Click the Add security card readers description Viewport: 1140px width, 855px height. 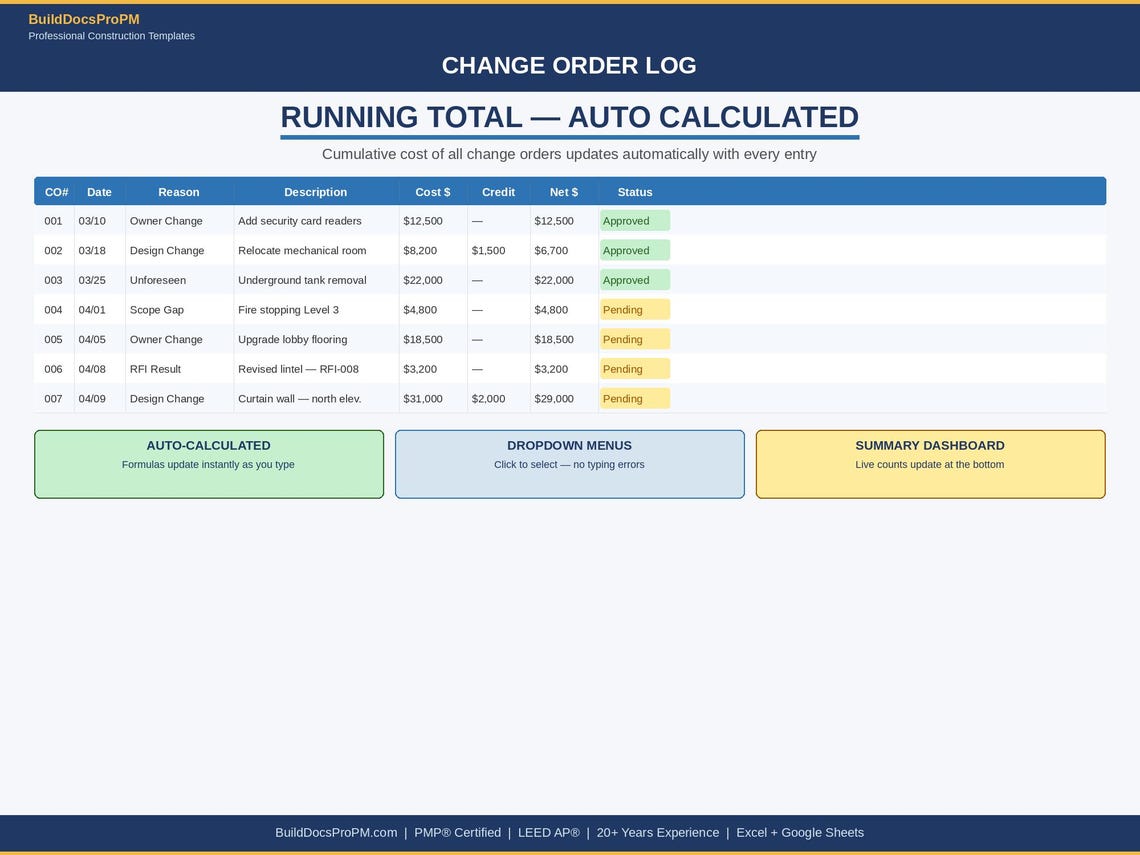[300, 221]
